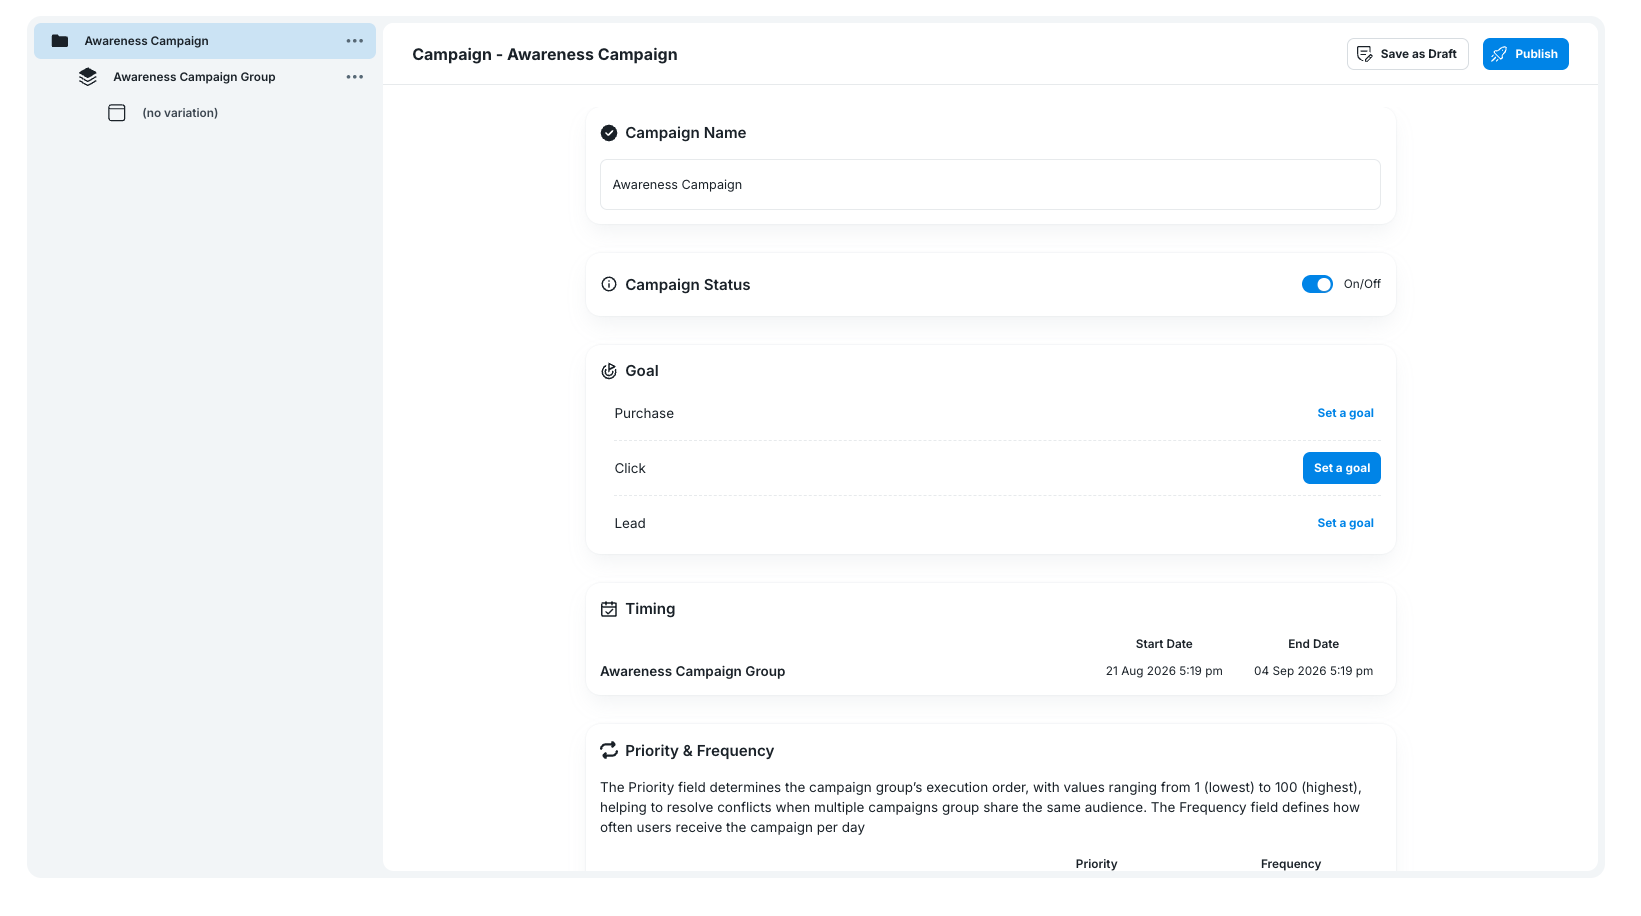Select the (no variation) tree item
Viewport: 1641px width, 916px height.
tap(180, 113)
